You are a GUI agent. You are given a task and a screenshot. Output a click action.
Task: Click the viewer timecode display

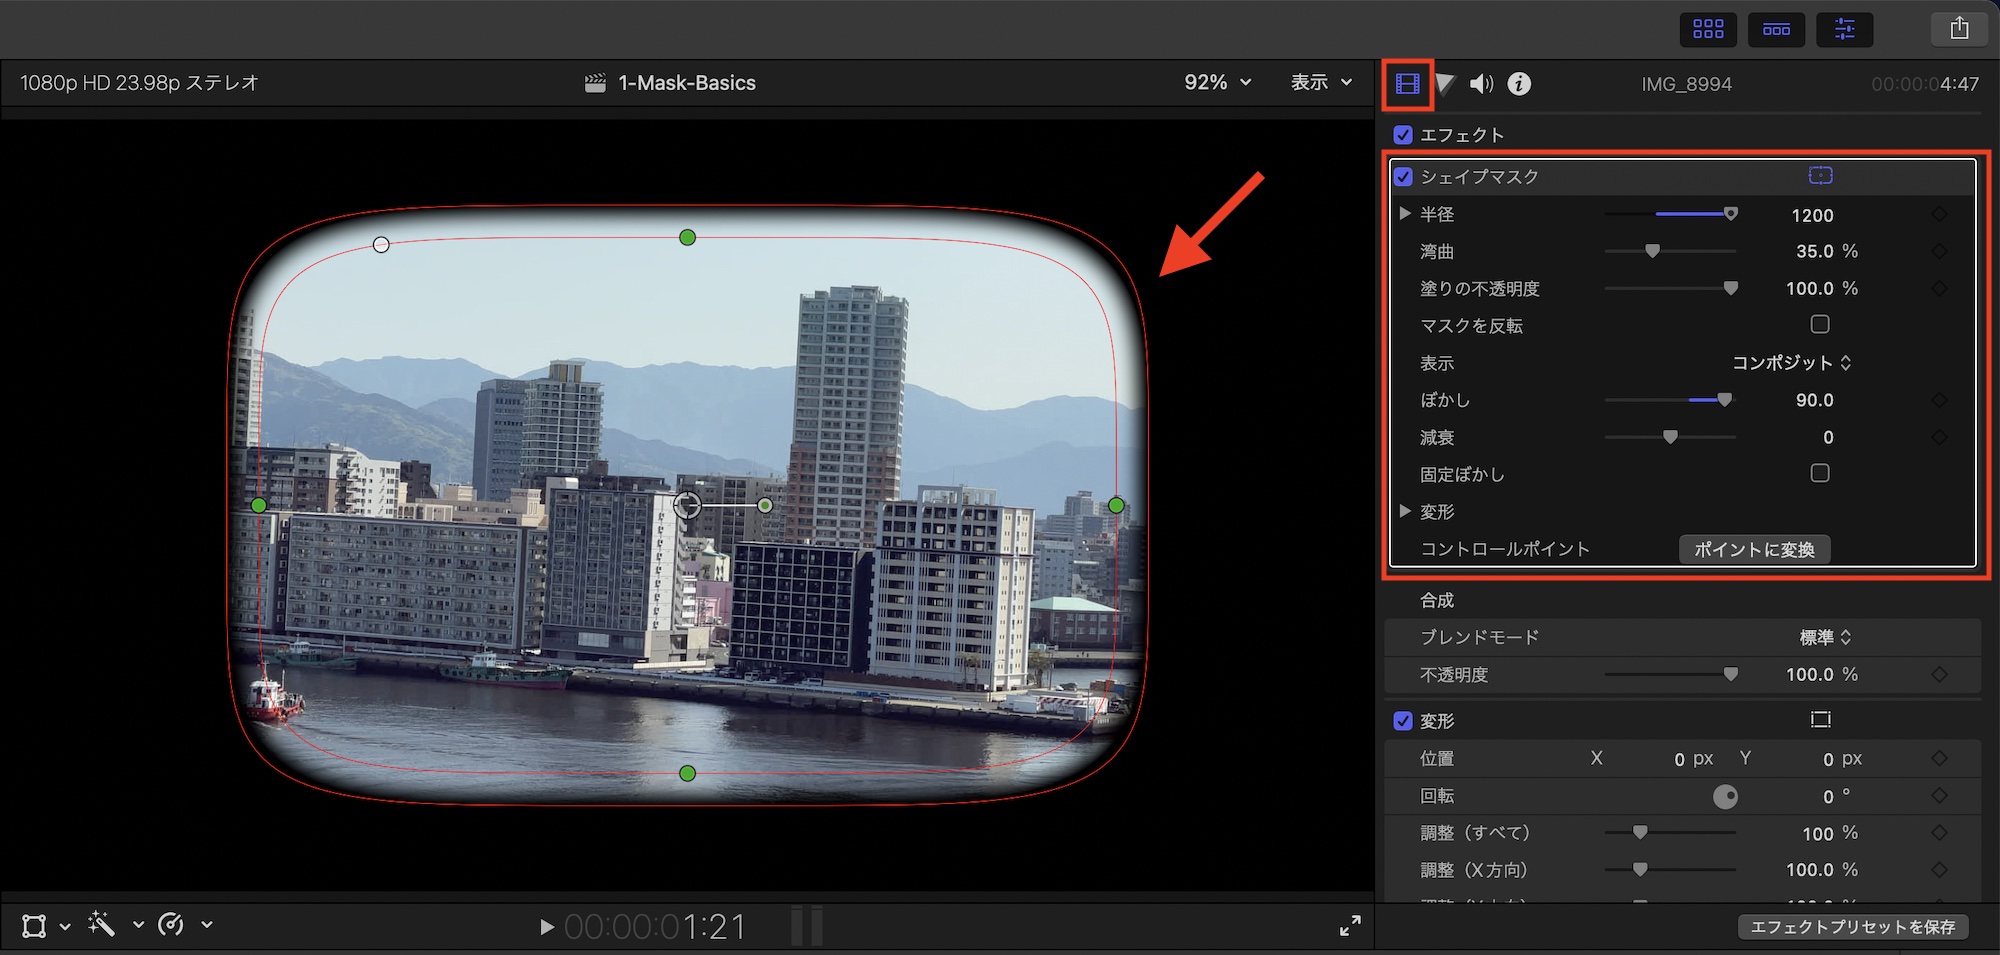coord(655,927)
